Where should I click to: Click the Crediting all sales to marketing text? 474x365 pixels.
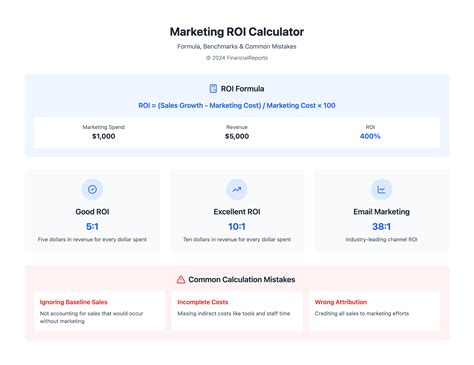point(362,313)
